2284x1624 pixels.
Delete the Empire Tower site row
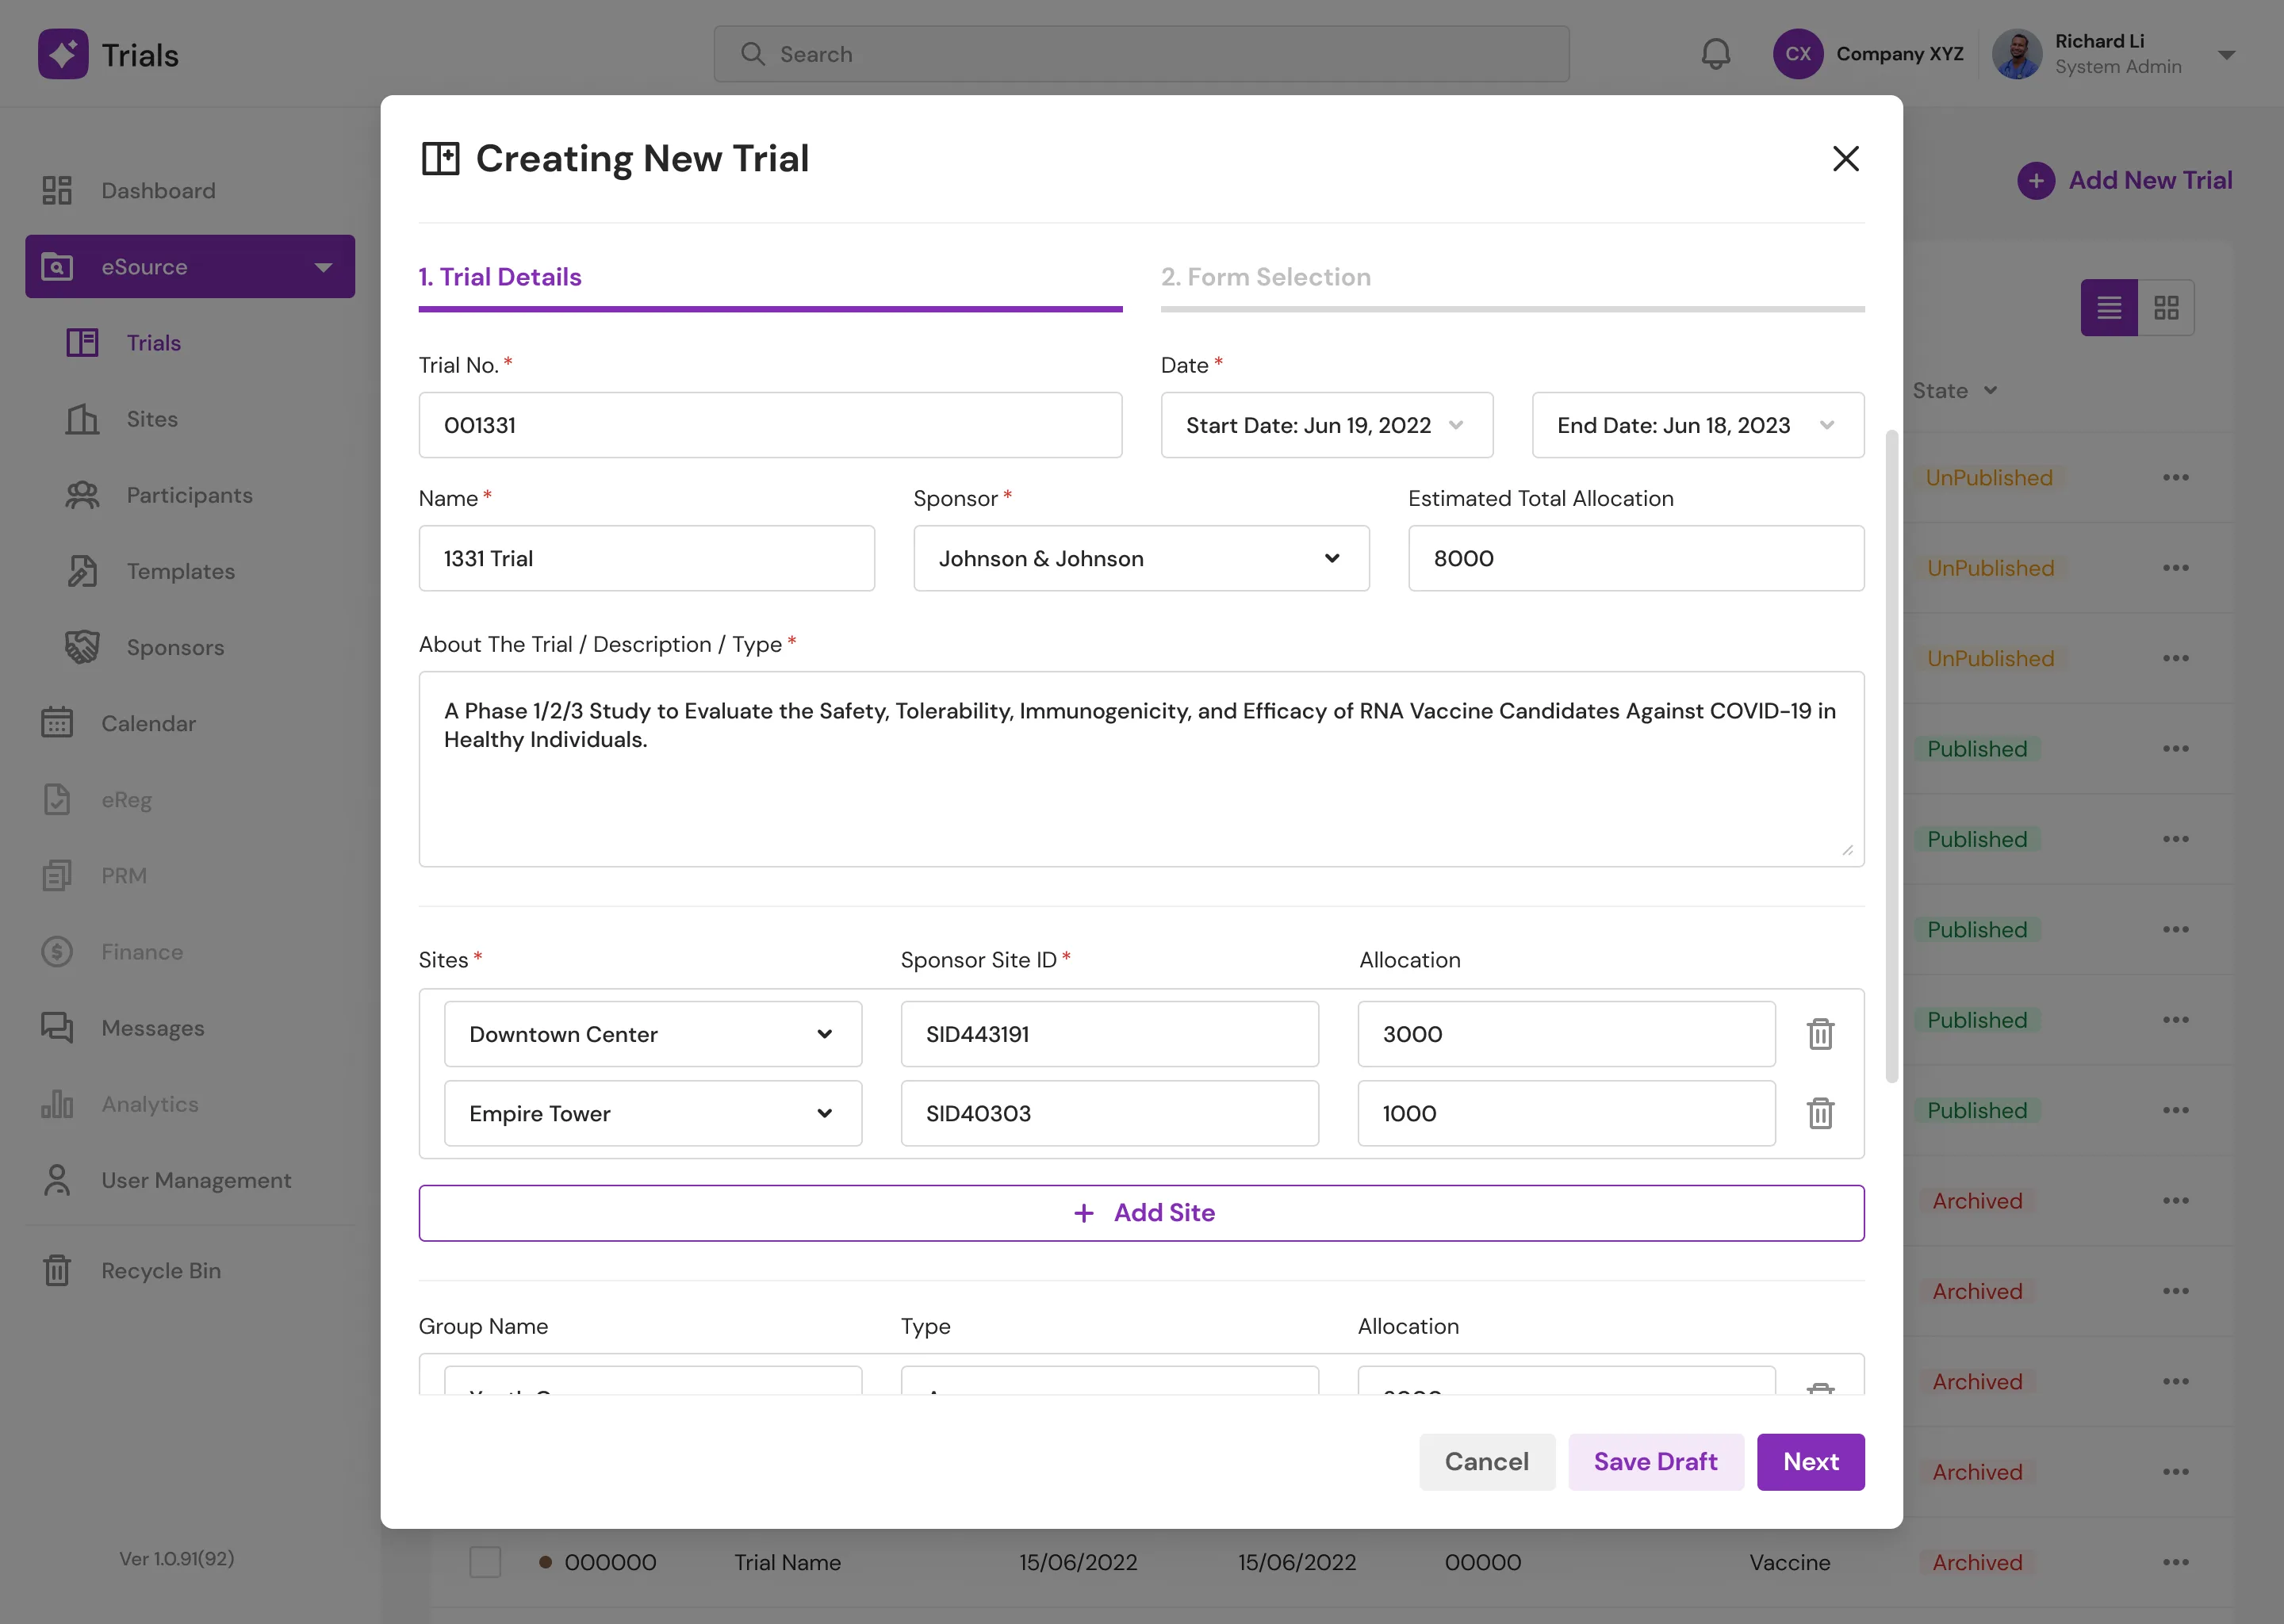coord(1820,1113)
